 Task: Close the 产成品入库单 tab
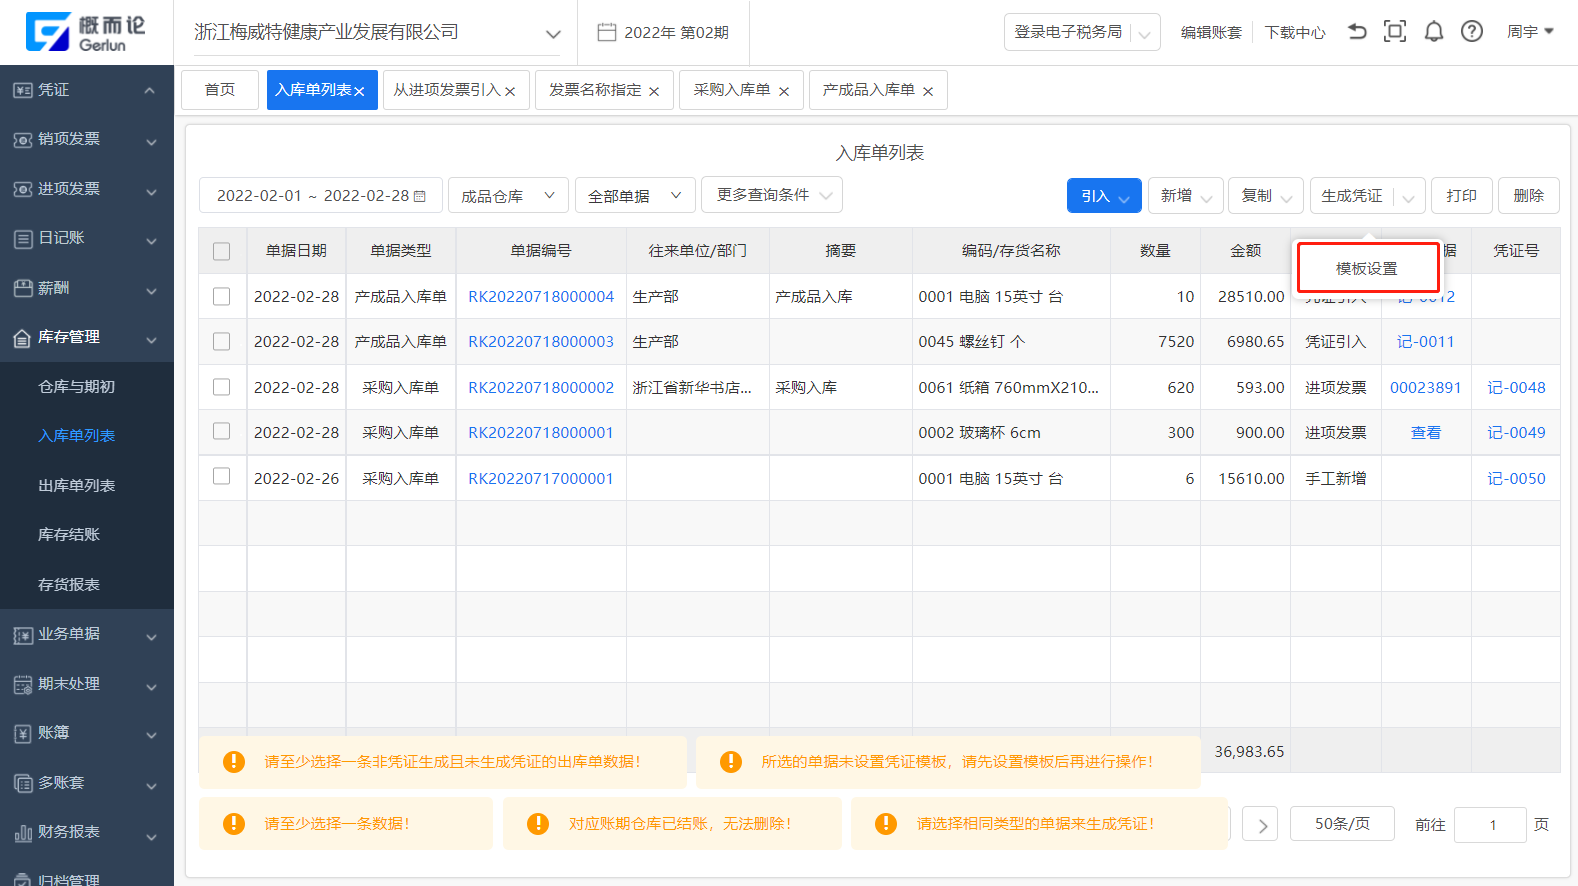[x=928, y=91]
